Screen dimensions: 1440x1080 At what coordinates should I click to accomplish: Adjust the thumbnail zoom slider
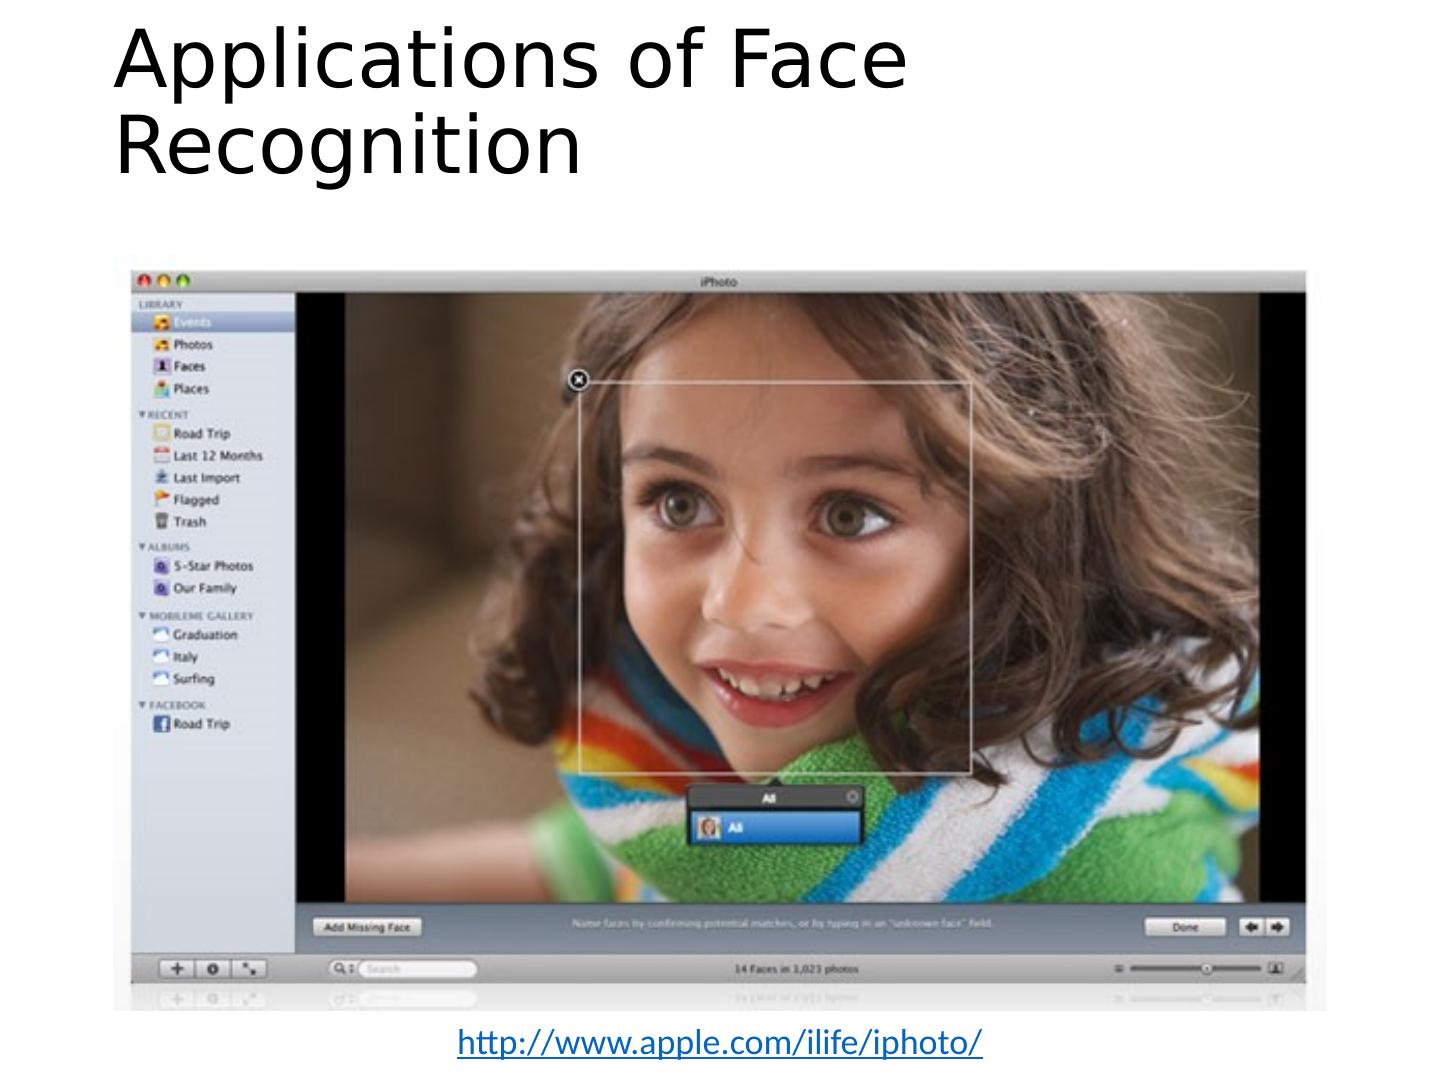(x=1206, y=968)
